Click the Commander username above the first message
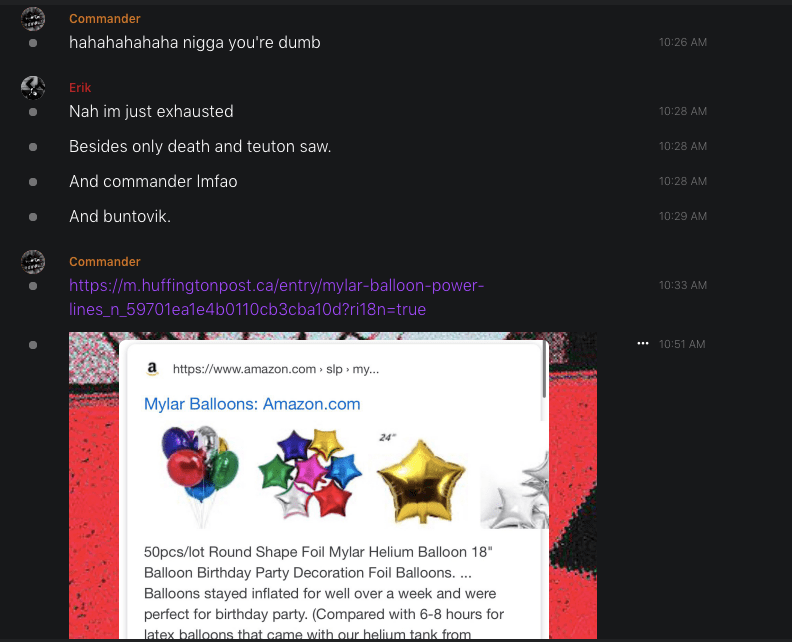The image size is (792, 642). (105, 19)
